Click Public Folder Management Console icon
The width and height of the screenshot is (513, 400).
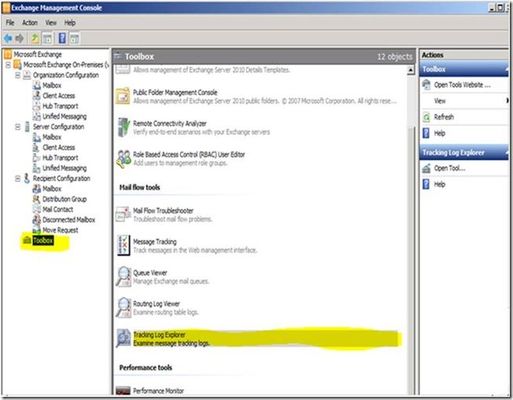(x=123, y=96)
